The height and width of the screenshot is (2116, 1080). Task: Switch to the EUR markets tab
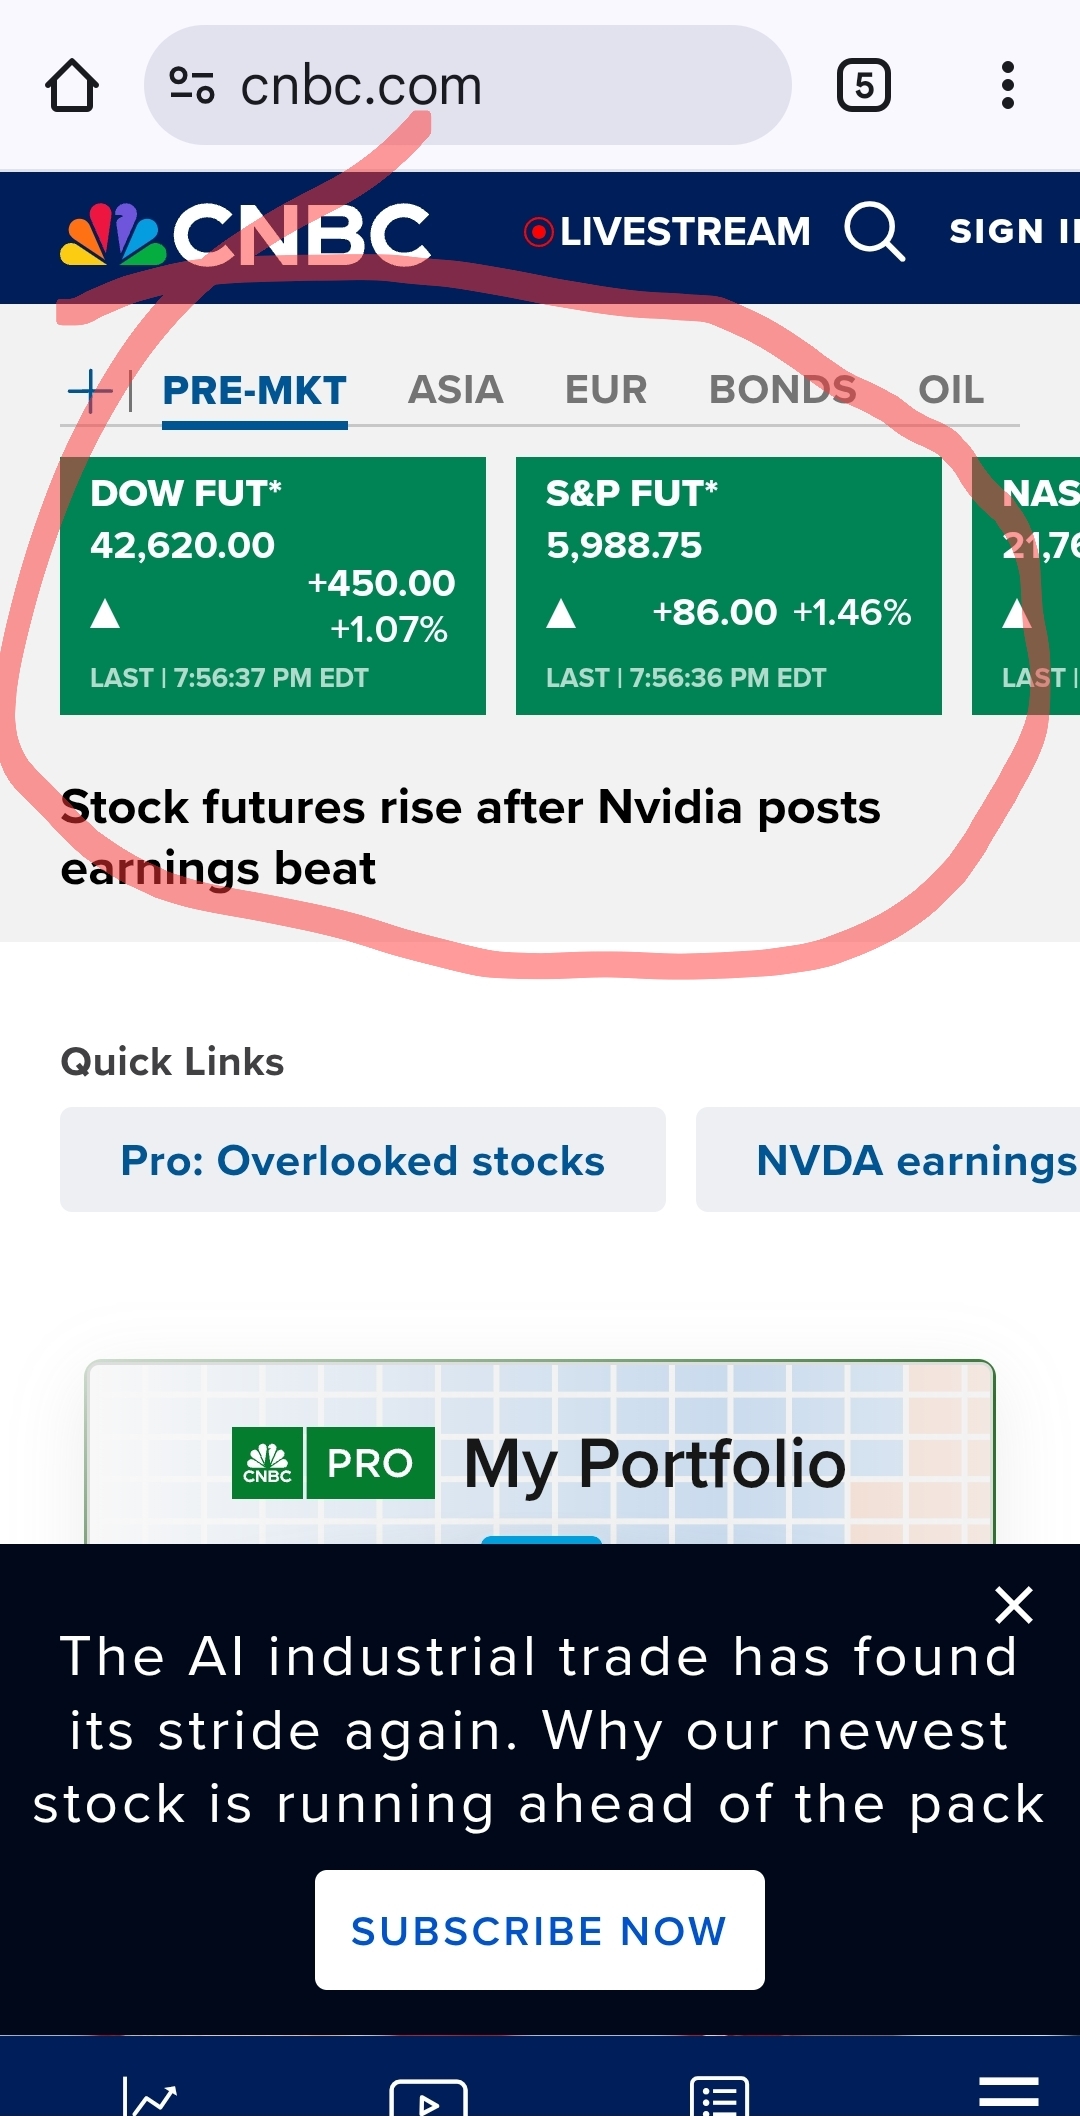click(606, 390)
